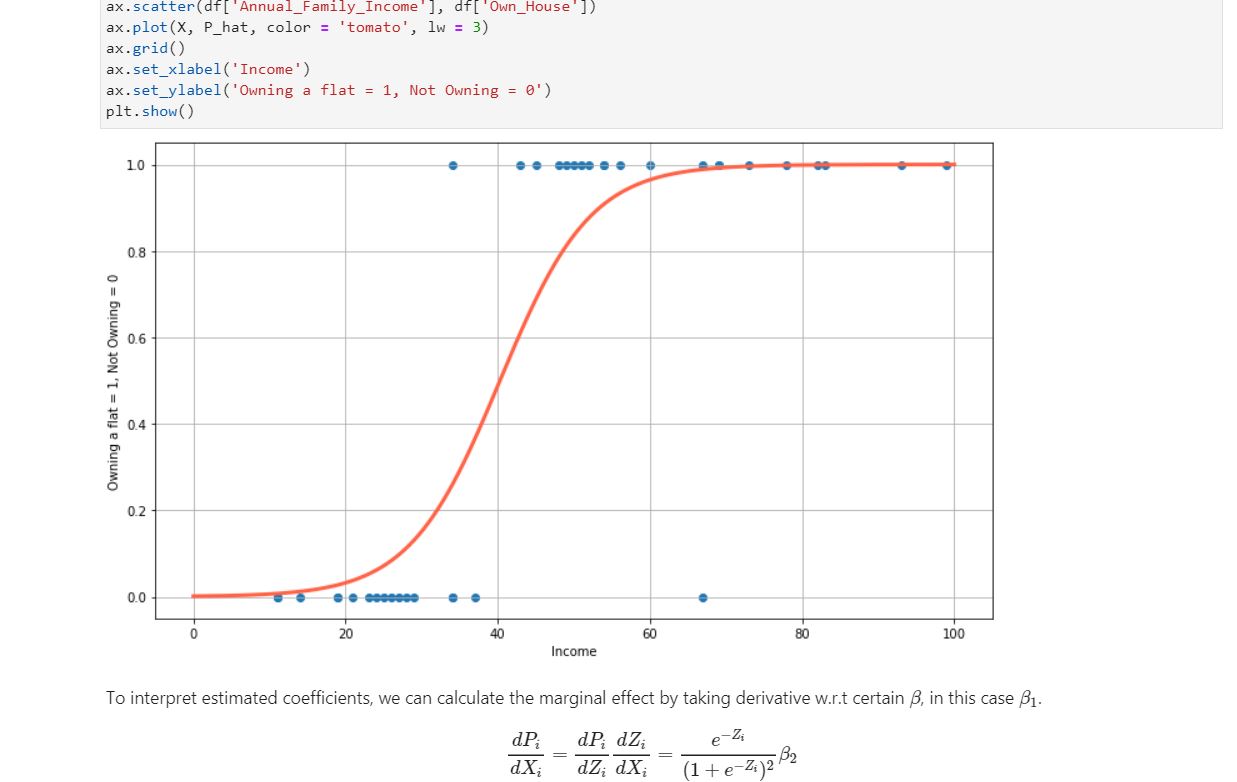Click the rotated y-axis label text

point(113,381)
